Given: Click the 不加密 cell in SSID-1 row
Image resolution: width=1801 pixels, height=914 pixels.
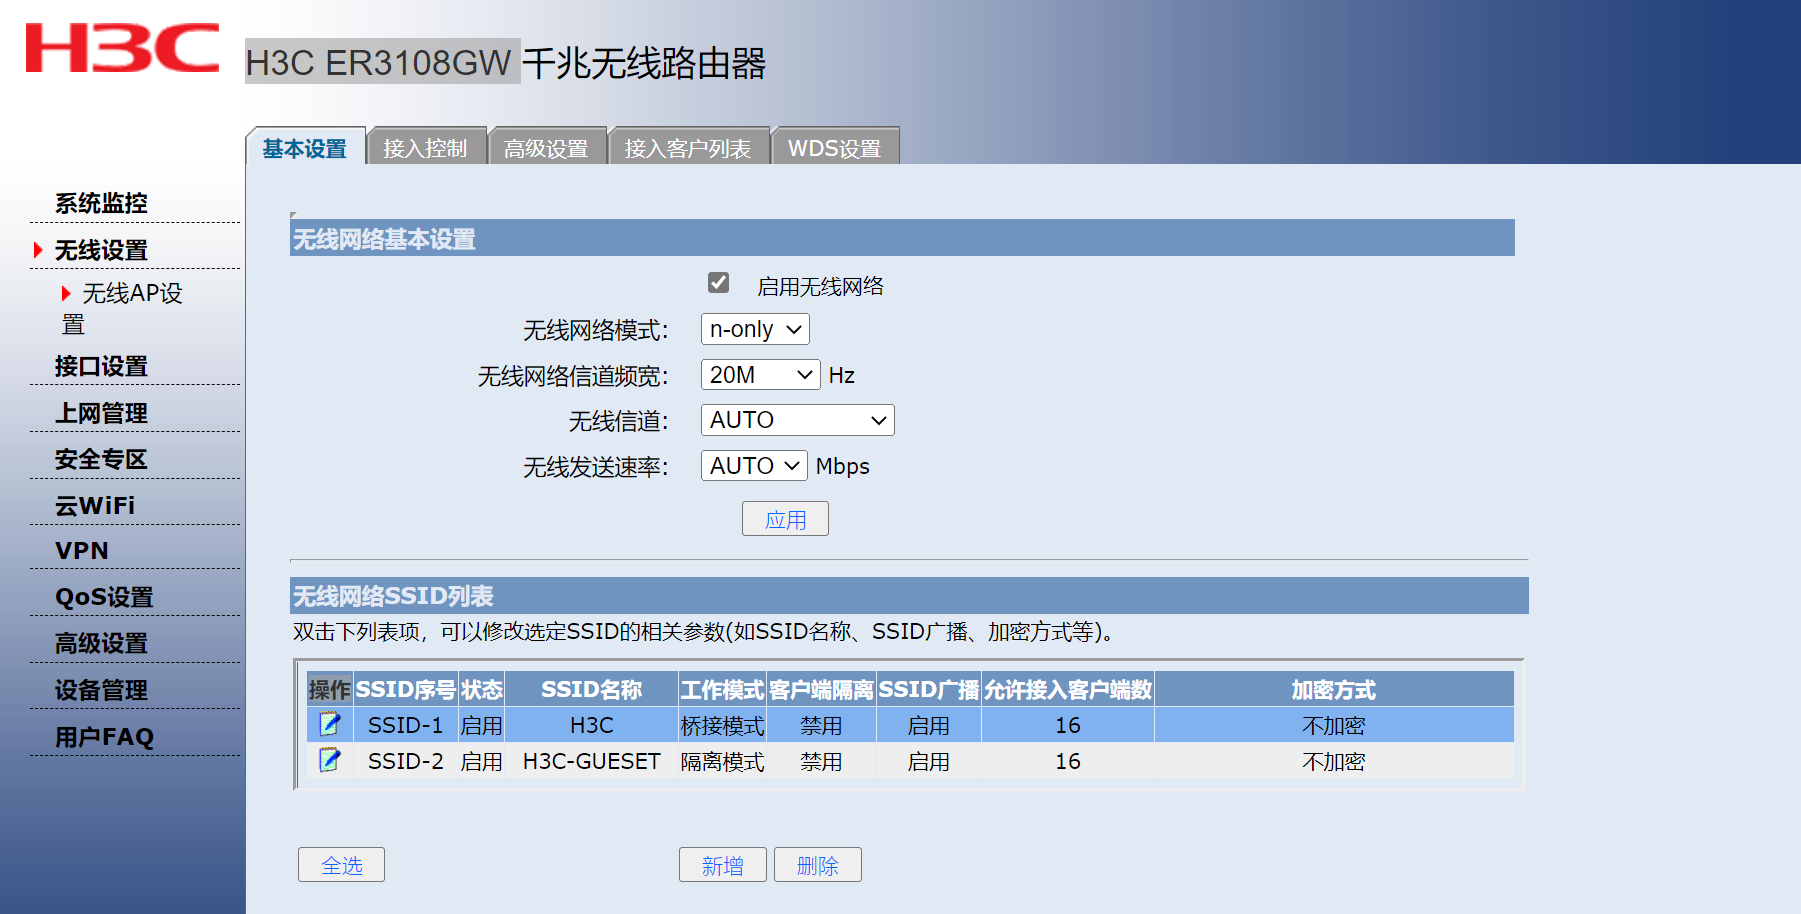Looking at the screenshot, I should pyautogui.click(x=1334, y=725).
